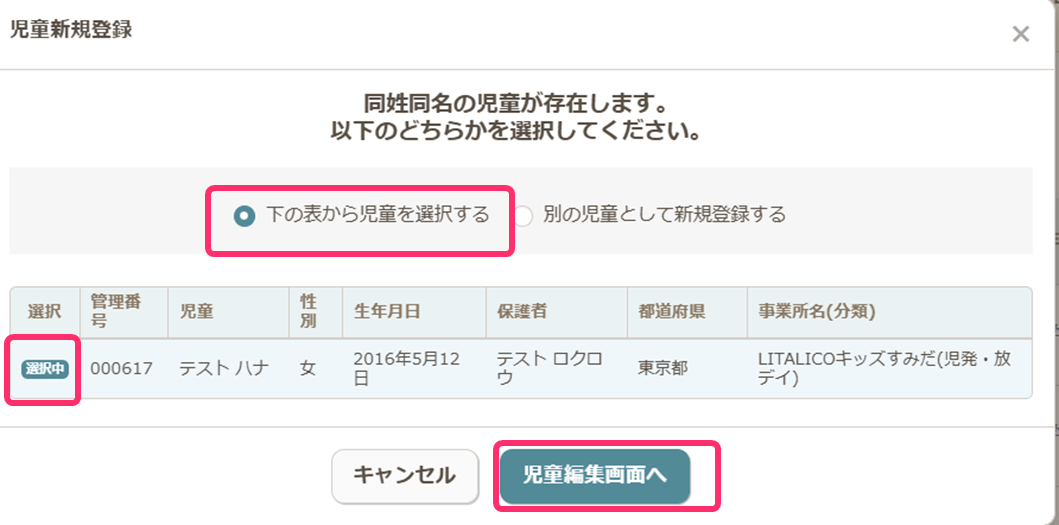This screenshot has width=1059, height=525.
Task: Click the birthdate 2016年5月12日 cell
Action: pos(406,369)
